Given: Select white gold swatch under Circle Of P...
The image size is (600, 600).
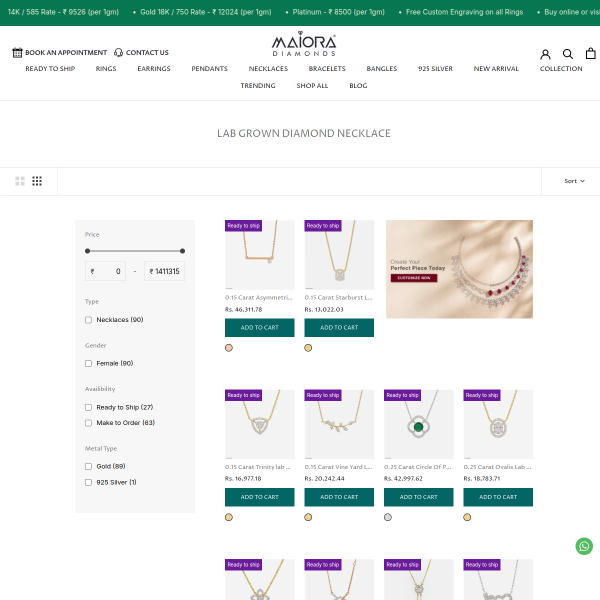Looking at the screenshot, I should coord(388,517).
